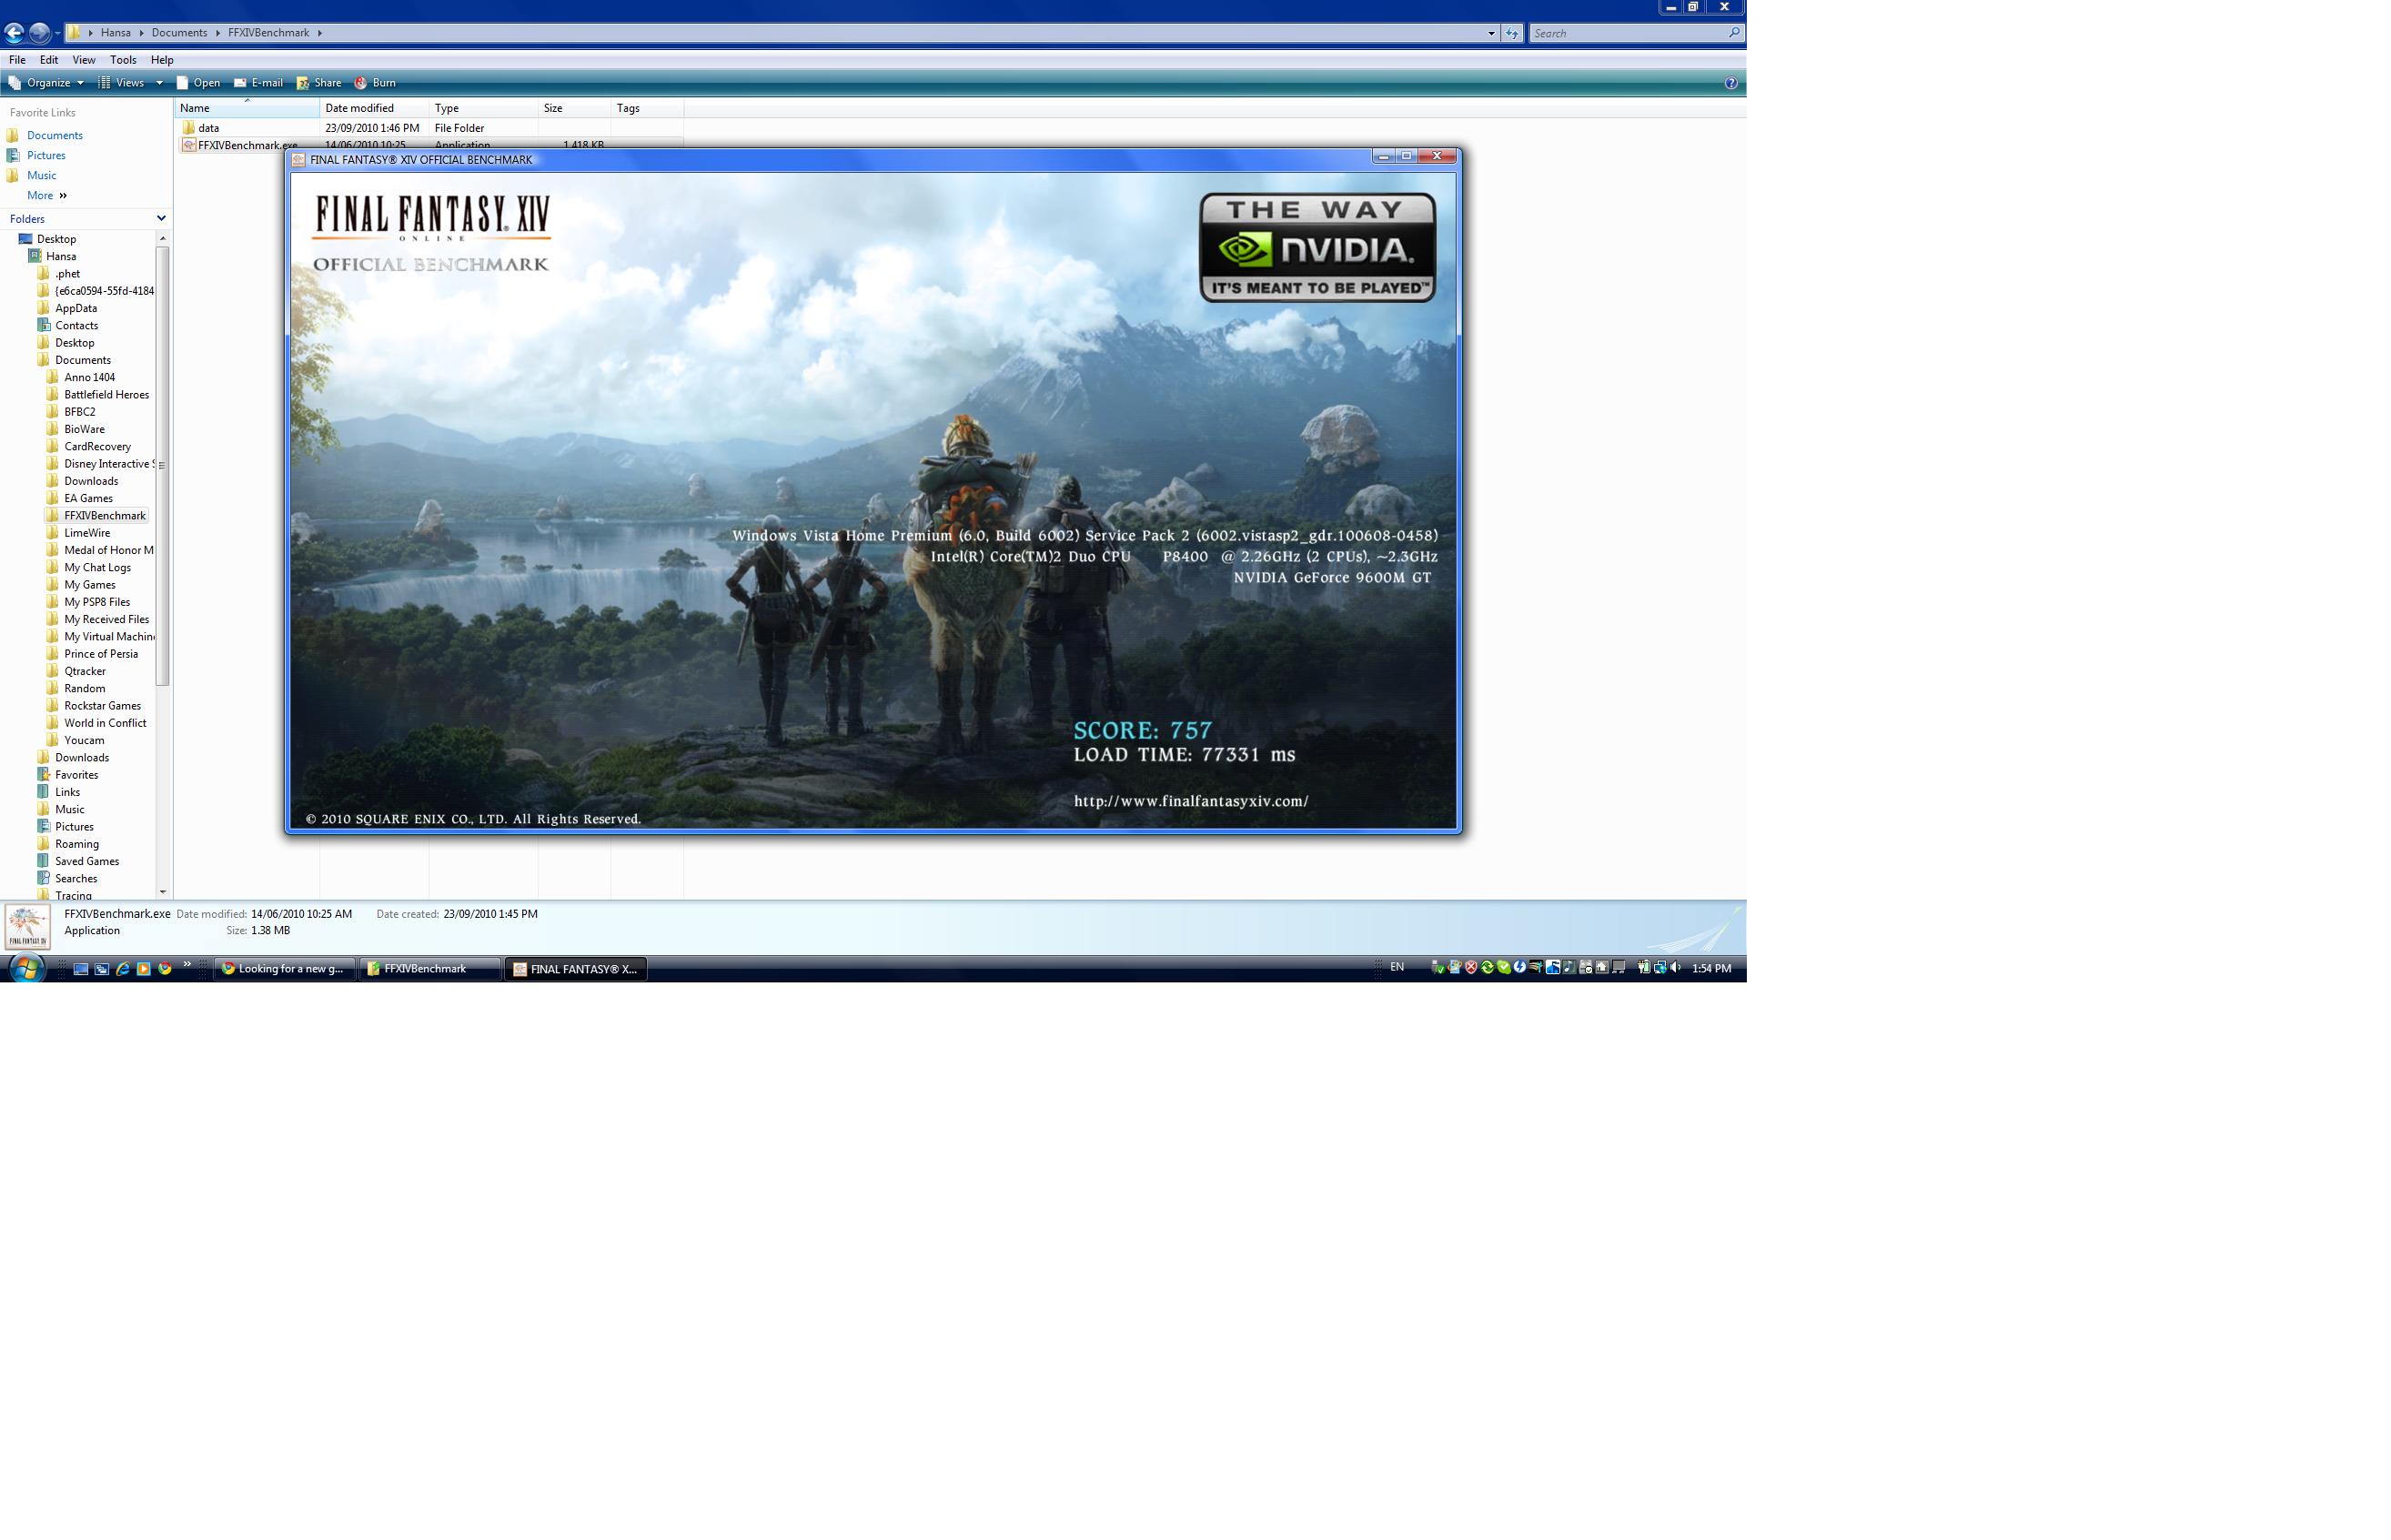Open the Tools menu
The image size is (2391, 1540).
pos(123,60)
